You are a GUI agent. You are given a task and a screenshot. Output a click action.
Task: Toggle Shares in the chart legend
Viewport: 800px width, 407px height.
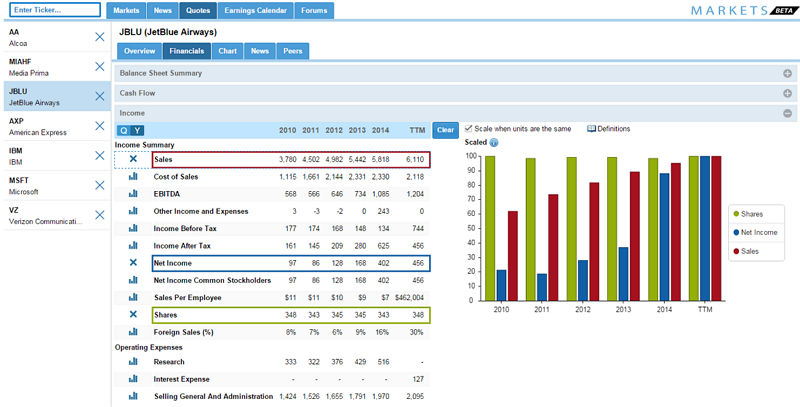(x=747, y=214)
